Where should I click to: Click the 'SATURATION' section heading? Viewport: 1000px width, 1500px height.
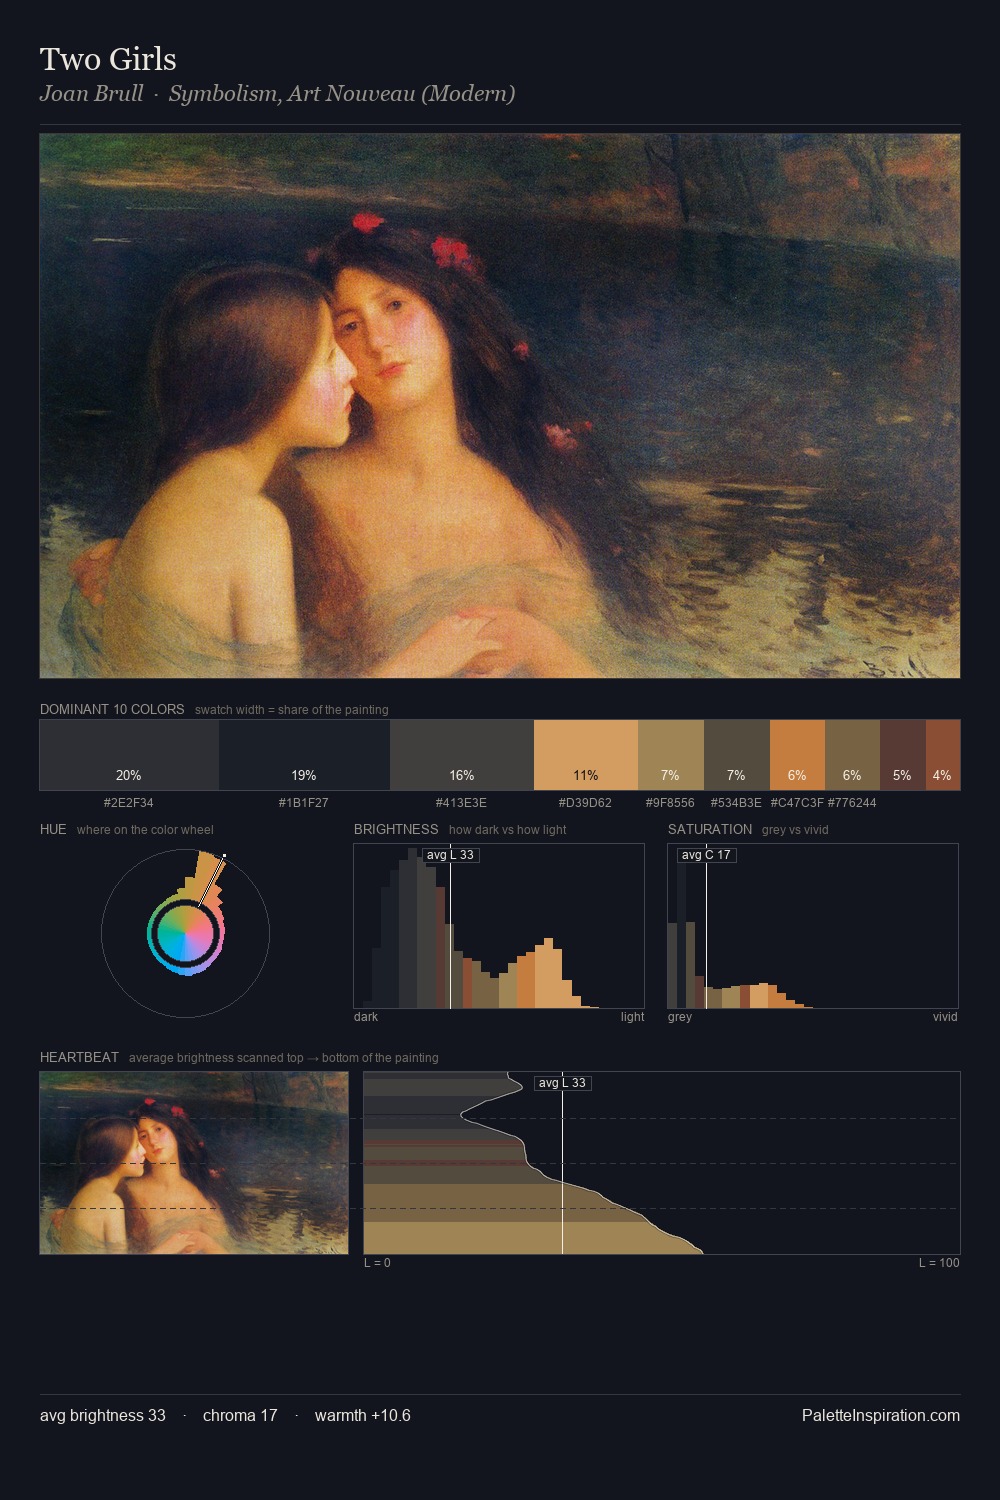pyautogui.click(x=710, y=829)
